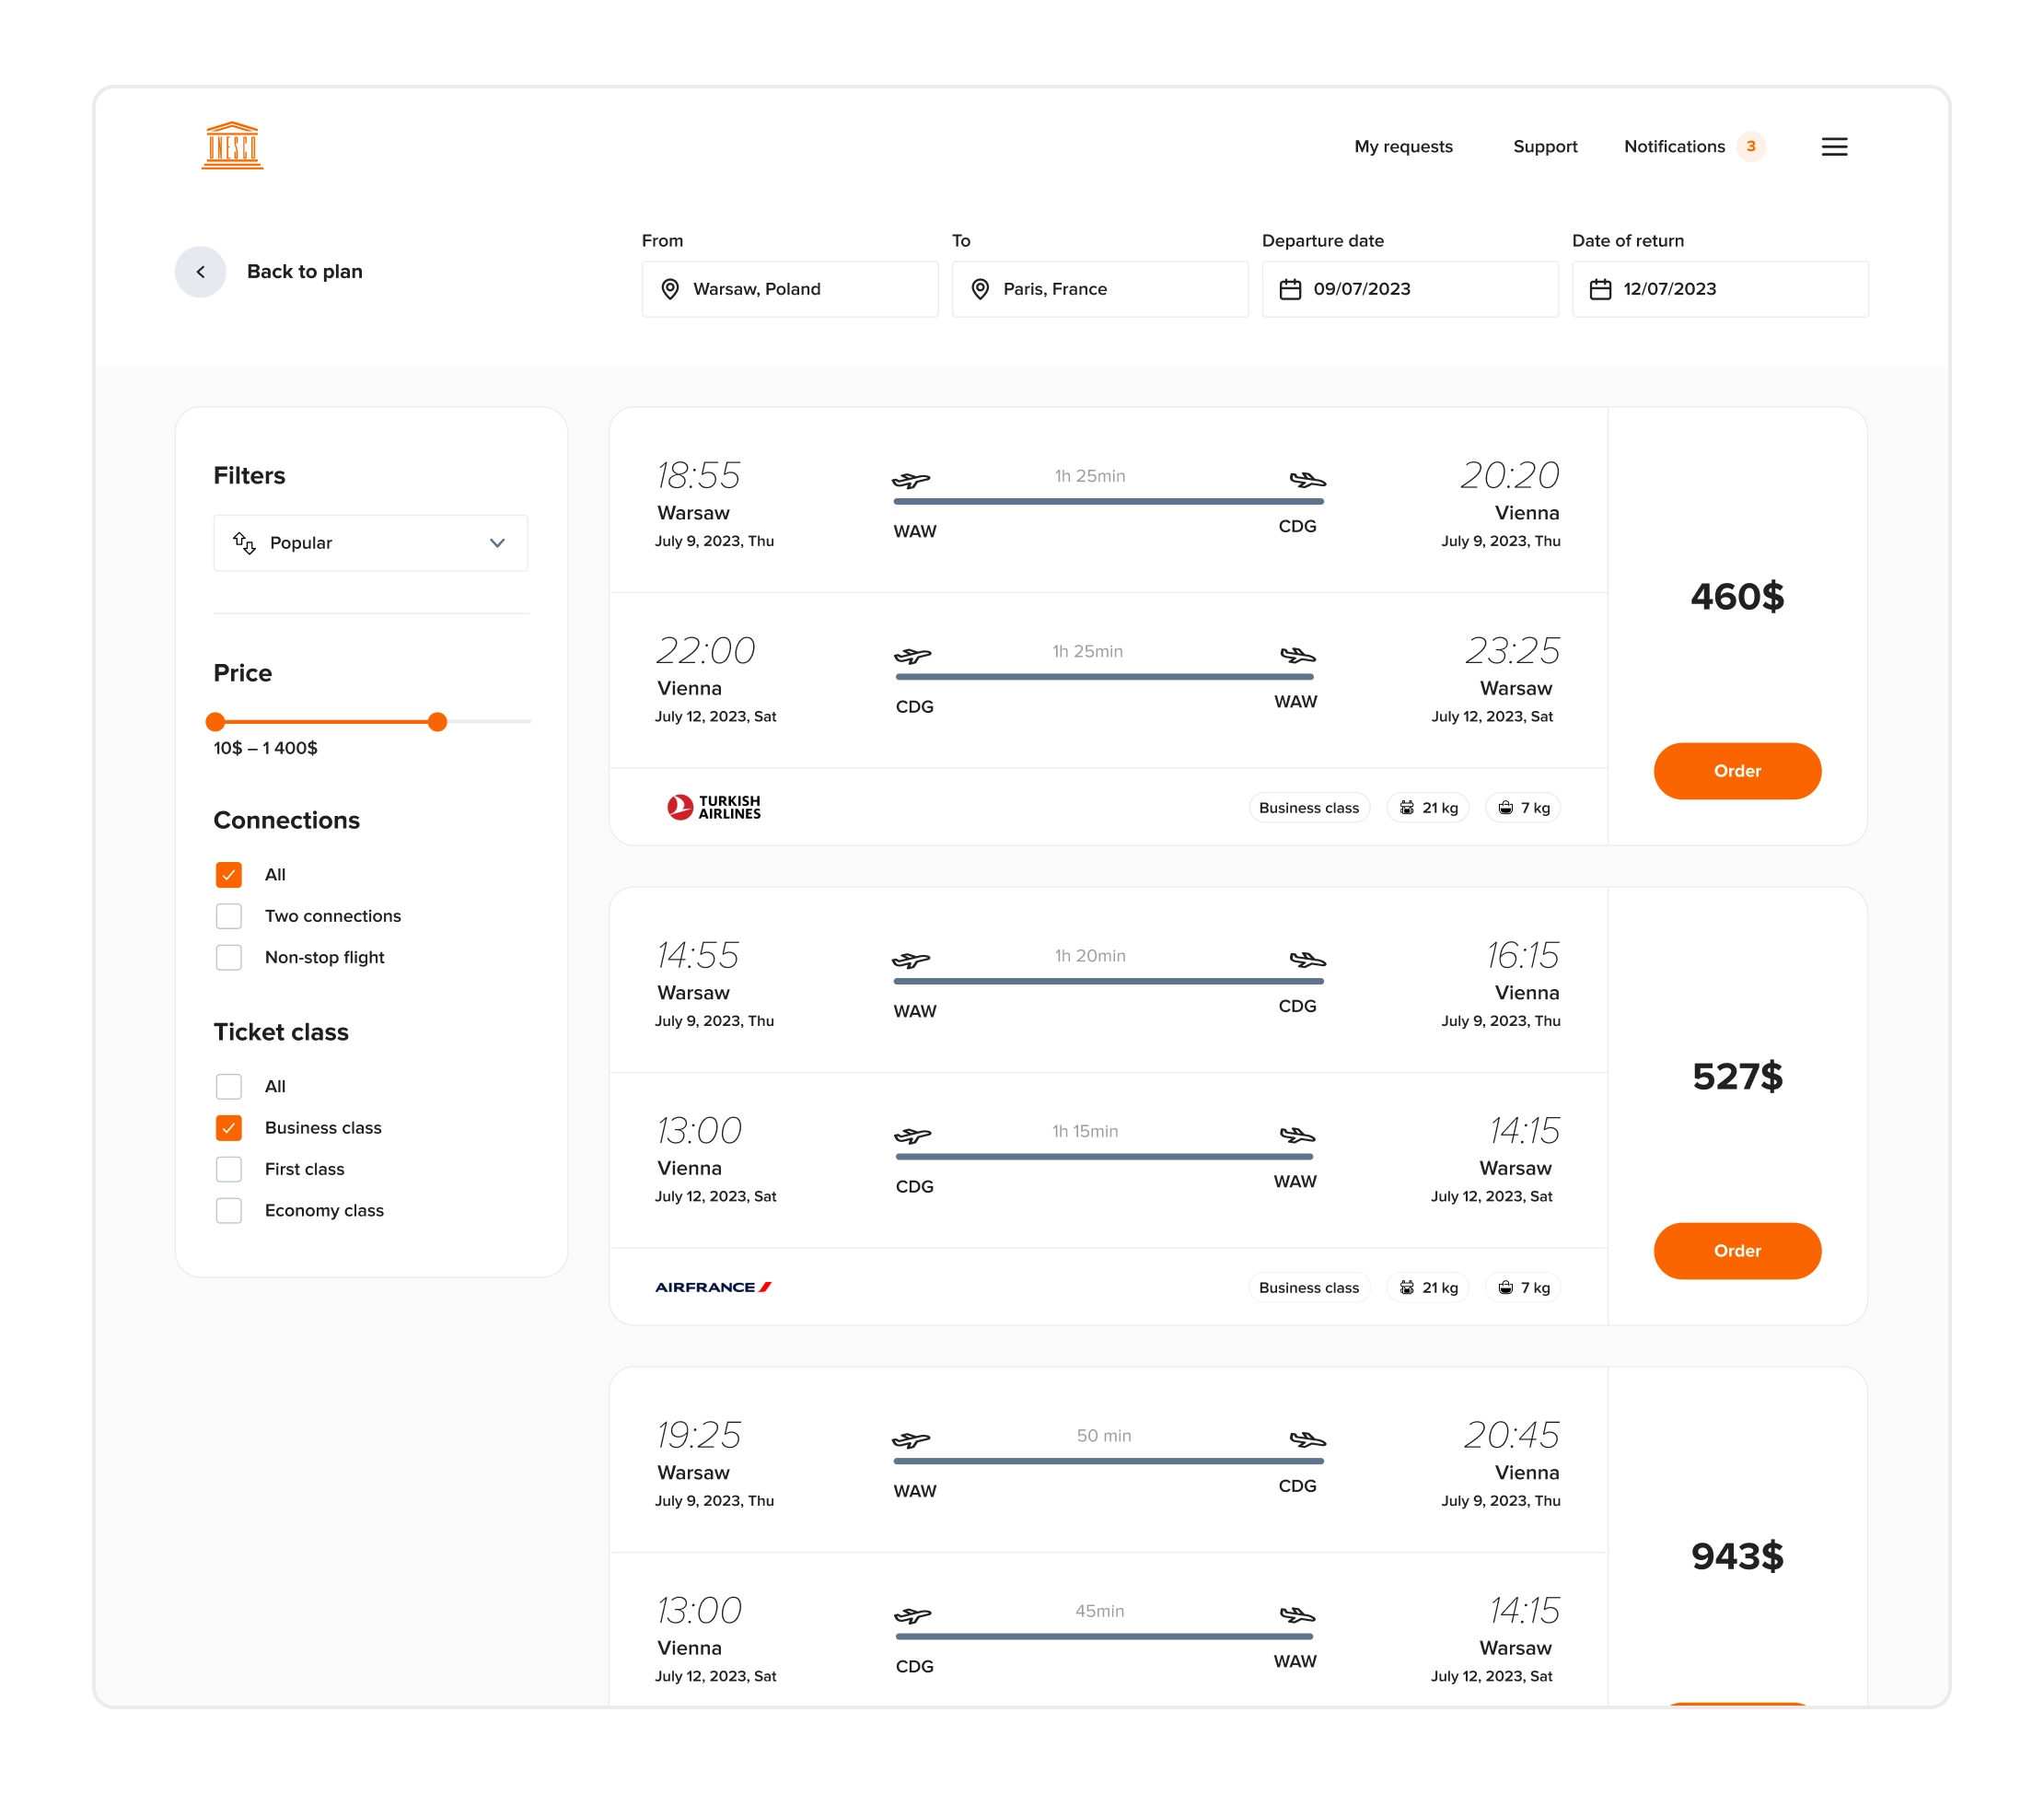This screenshot has width=2044, height=1794.
Task: Open the To destination field Paris, France
Action: pos(1099,289)
